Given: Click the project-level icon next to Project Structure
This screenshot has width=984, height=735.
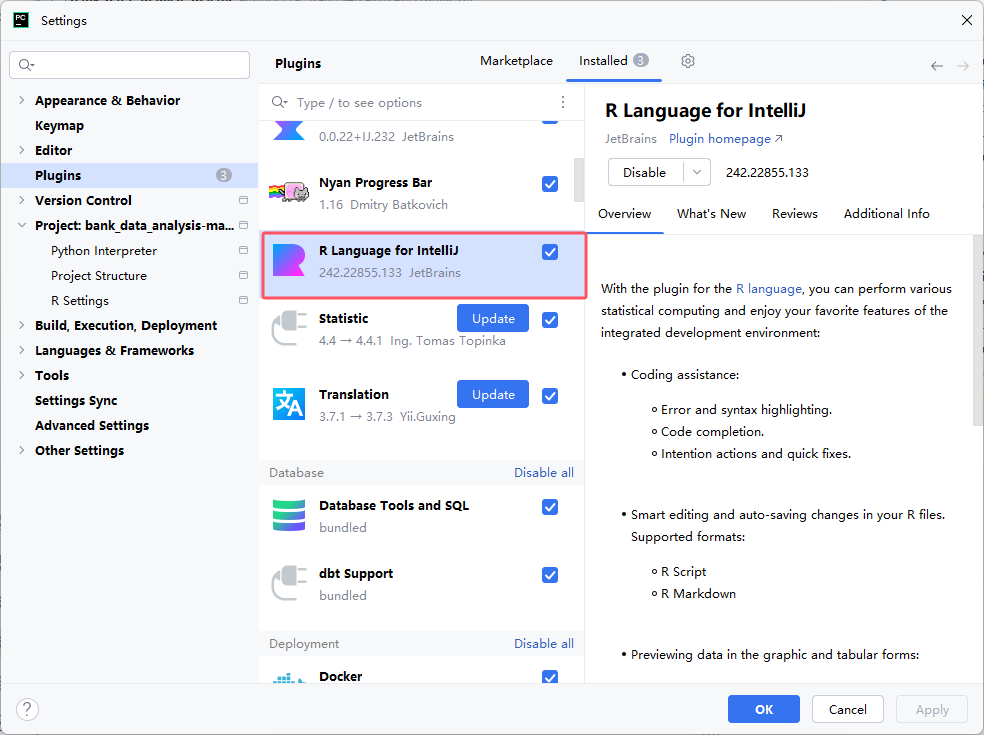Looking at the screenshot, I should pos(243,275).
